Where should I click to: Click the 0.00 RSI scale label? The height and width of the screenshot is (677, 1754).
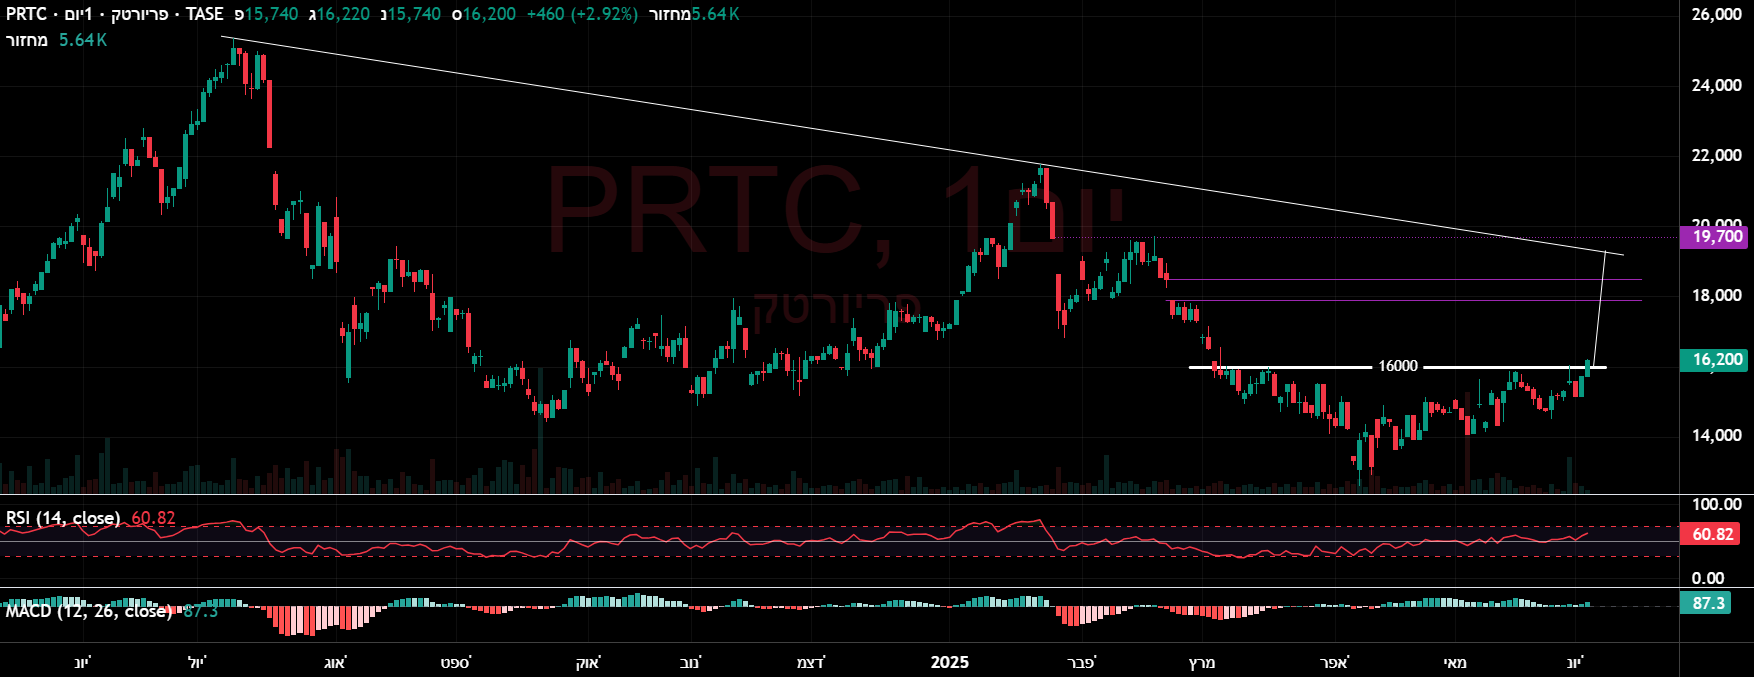point(1708,578)
